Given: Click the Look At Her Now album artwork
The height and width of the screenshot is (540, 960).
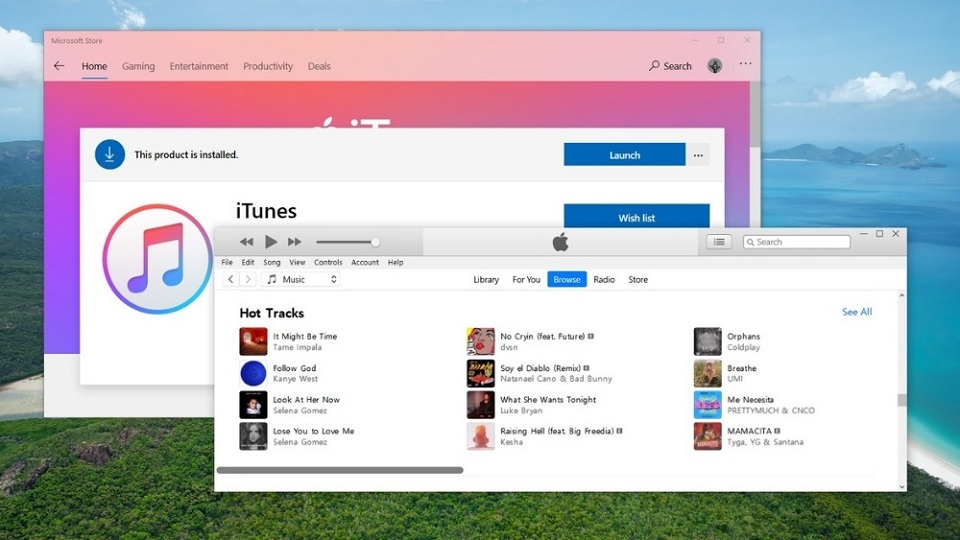Looking at the screenshot, I should [253, 405].
